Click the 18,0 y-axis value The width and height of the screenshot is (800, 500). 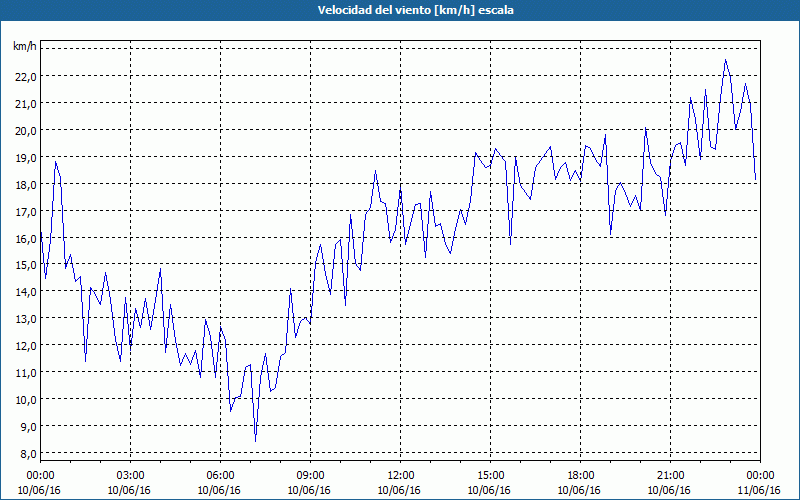point(26,185)
